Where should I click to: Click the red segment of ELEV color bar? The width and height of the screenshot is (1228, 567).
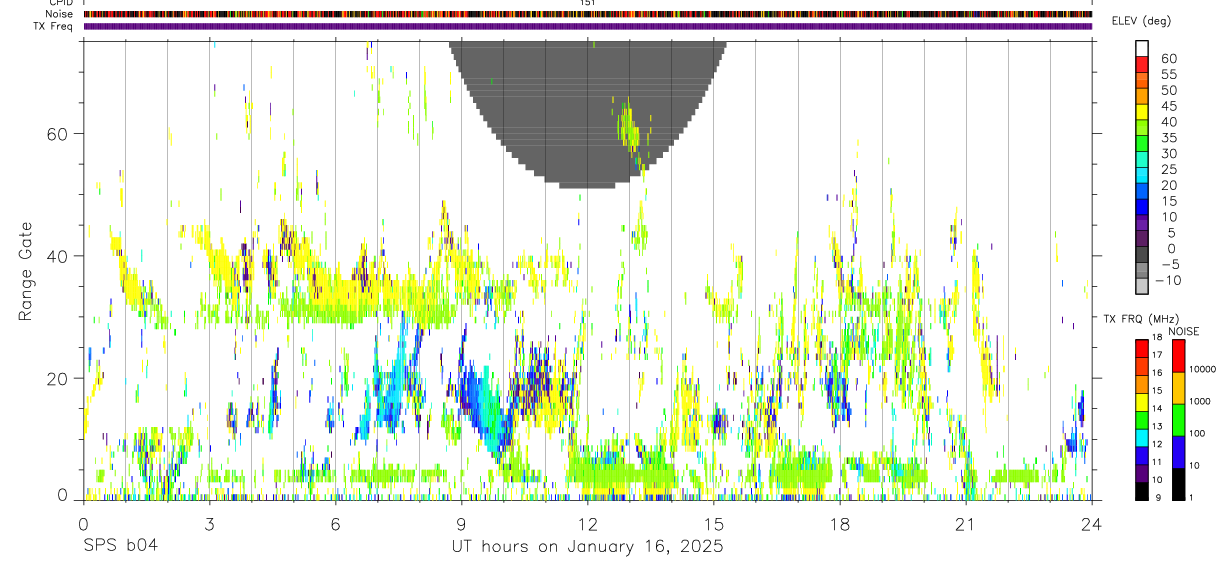tap(1142, 64)
